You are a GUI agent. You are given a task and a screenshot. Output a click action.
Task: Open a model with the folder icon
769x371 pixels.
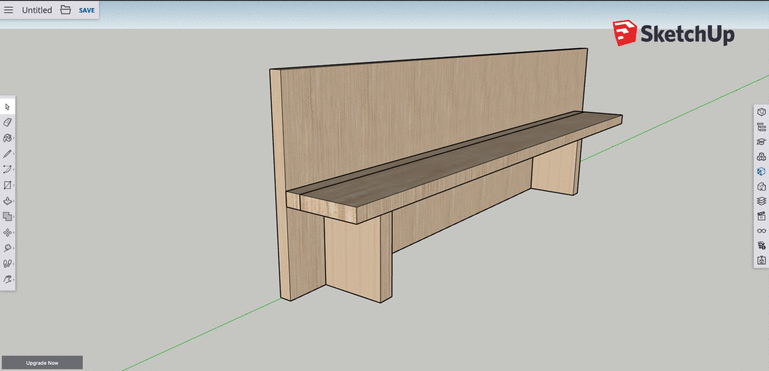click(x=65, y=10)
